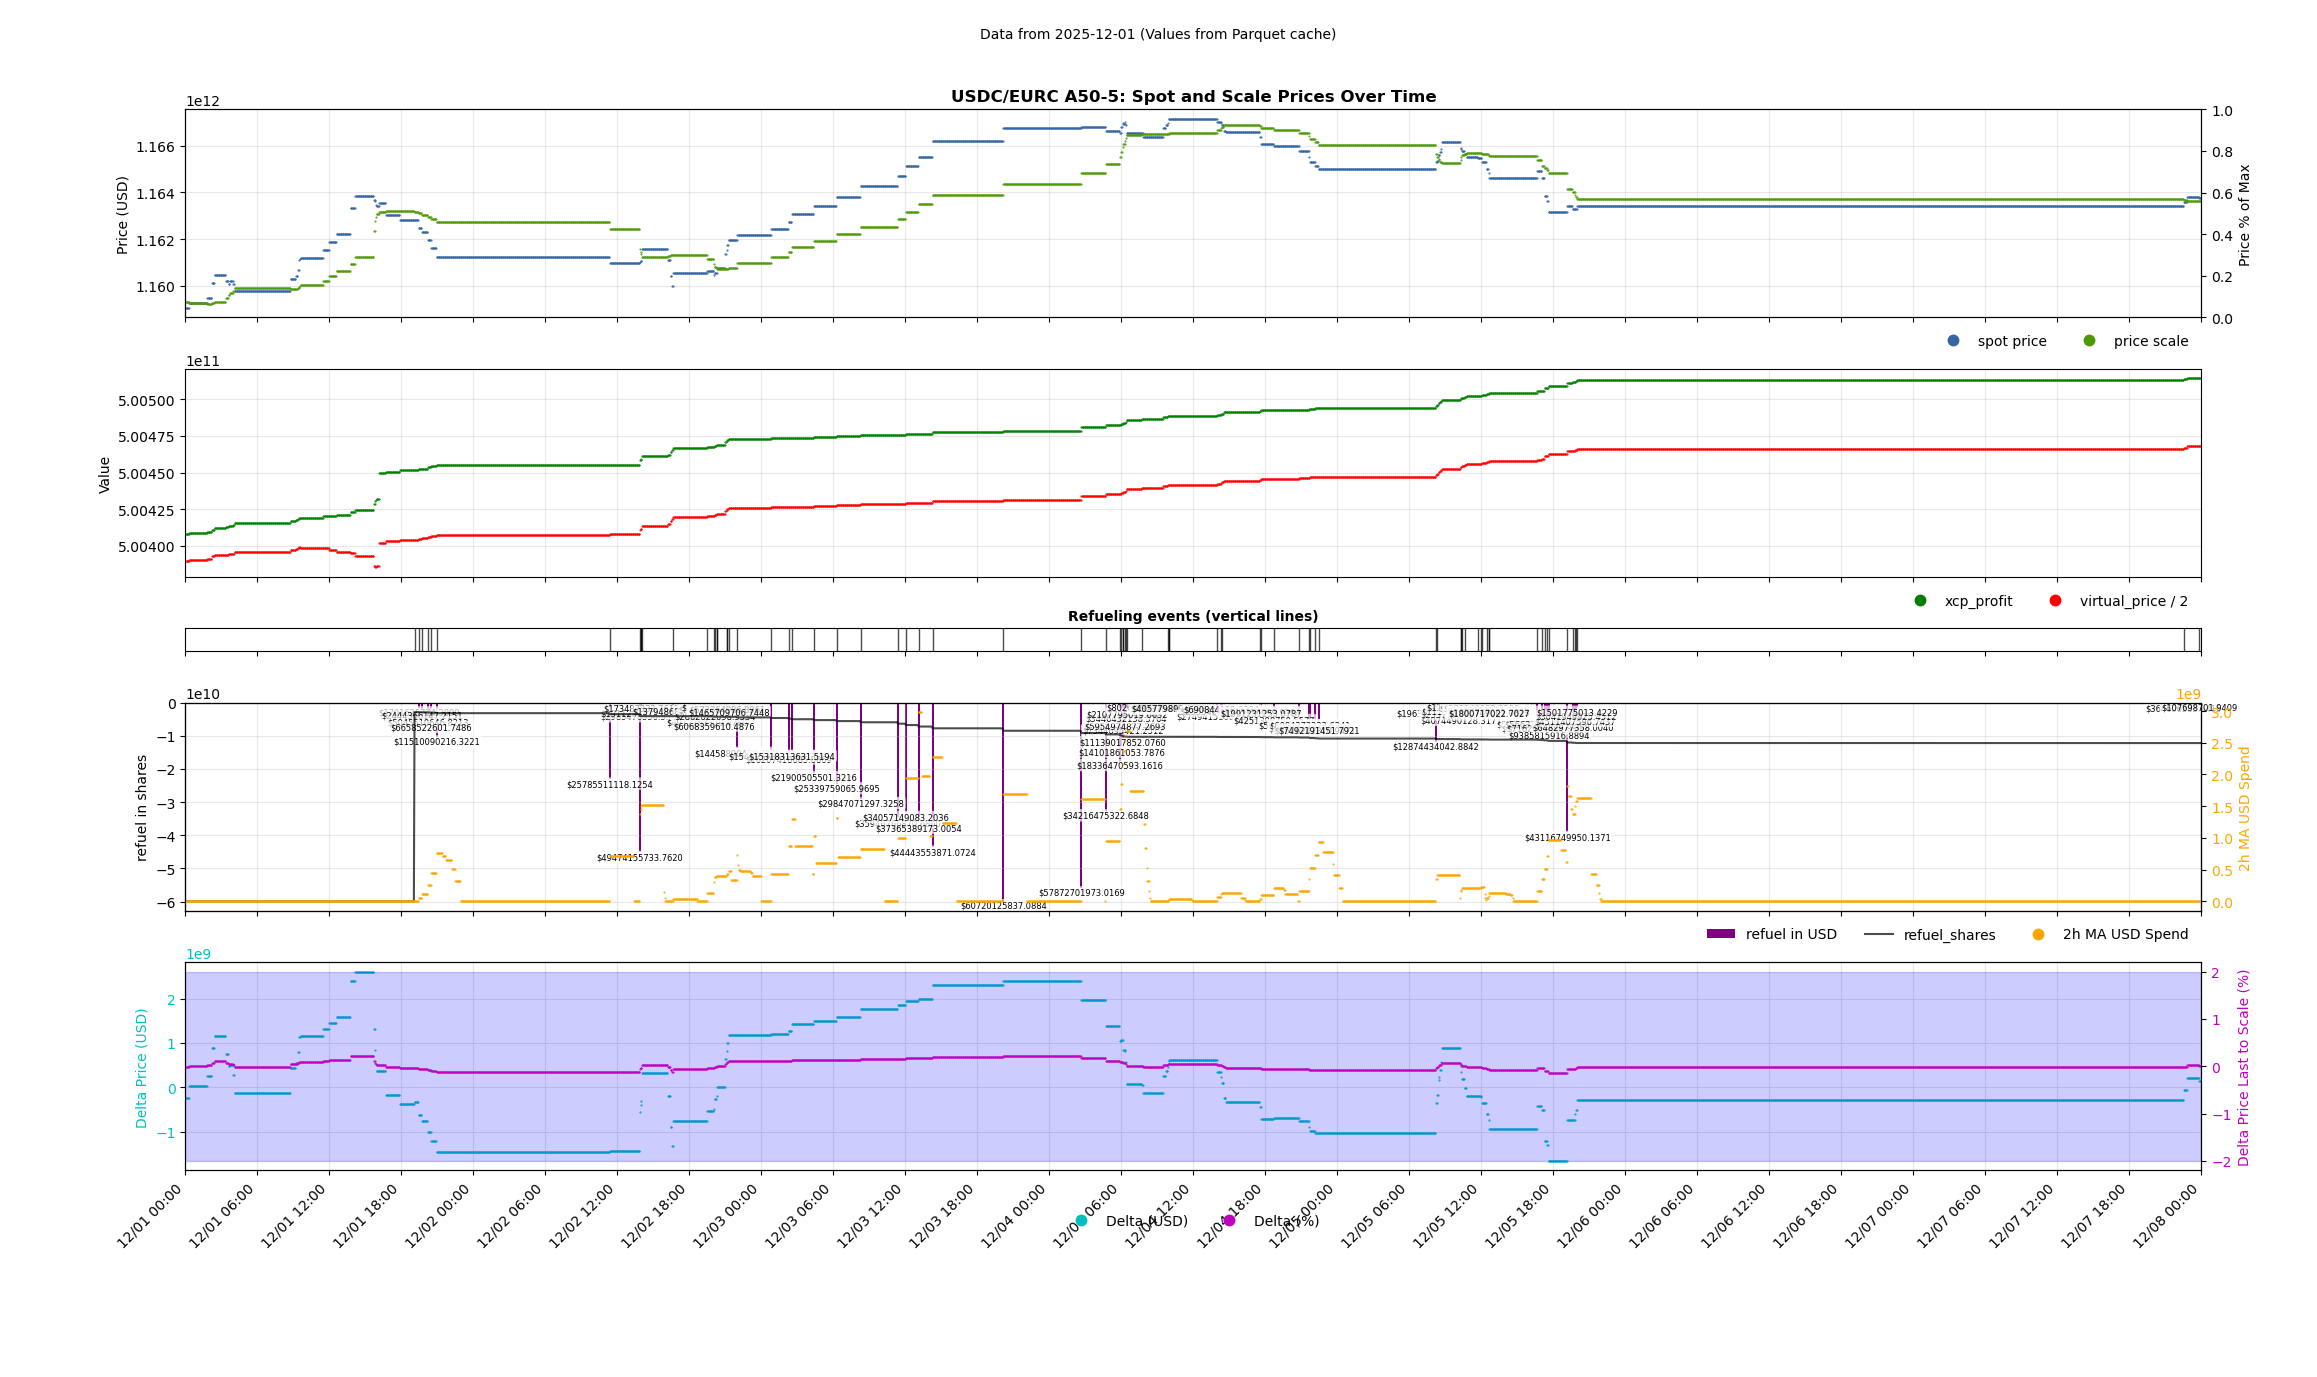Image resolution: width=2317 pixels, height=1377 pixels.
Task: Click the Spot and Scale Prices chart title
Action: coord(1193,97)
